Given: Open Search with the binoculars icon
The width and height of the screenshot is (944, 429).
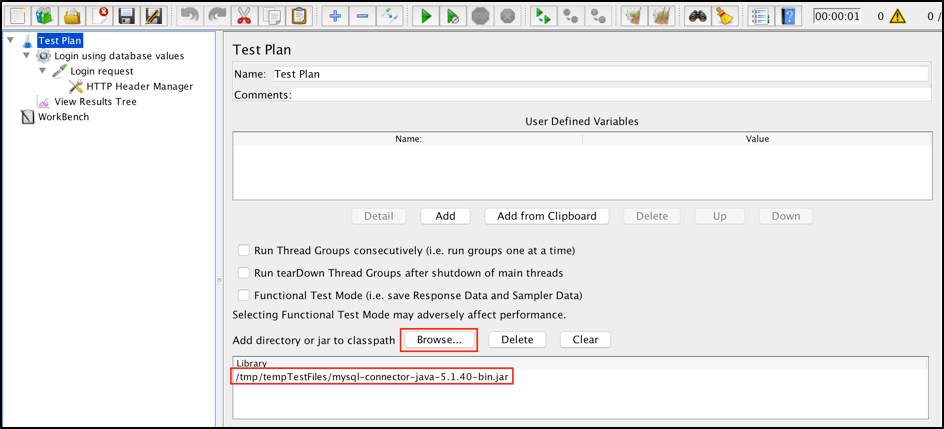Looking at the screenshot, I should [x=697, y=16].
